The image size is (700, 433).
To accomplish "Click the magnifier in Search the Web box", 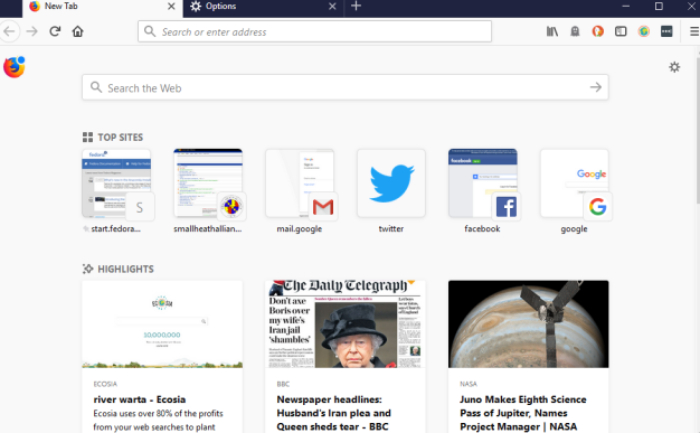I will 96,87.
